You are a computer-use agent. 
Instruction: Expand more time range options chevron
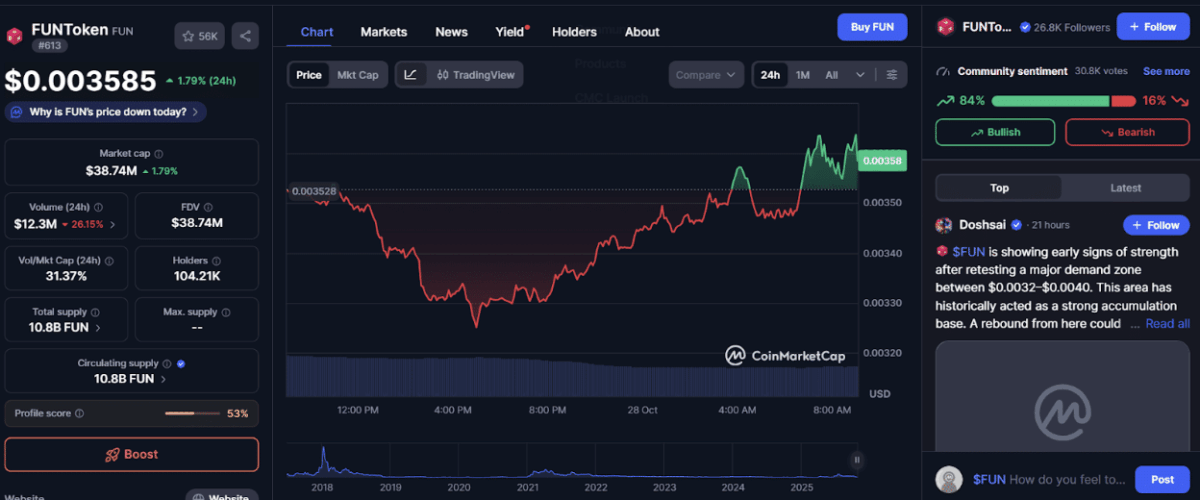click(x=860, y=75)
